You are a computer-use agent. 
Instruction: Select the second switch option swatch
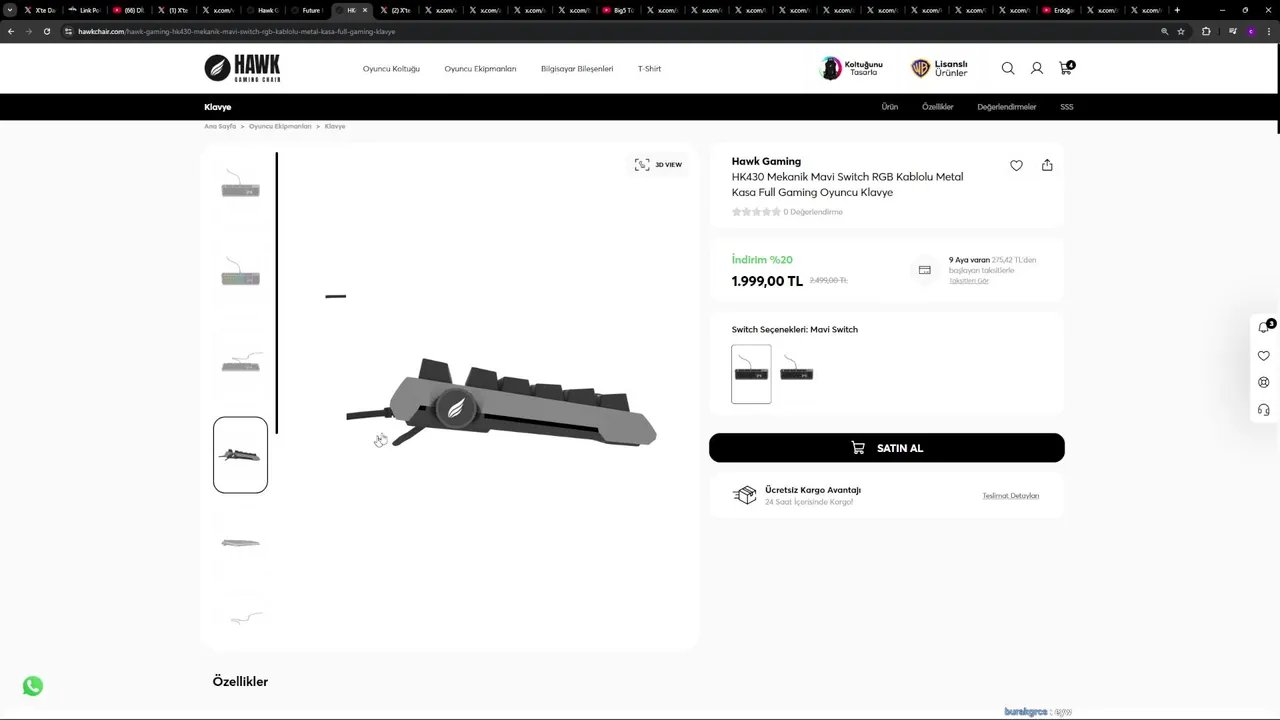pos(797,374)
